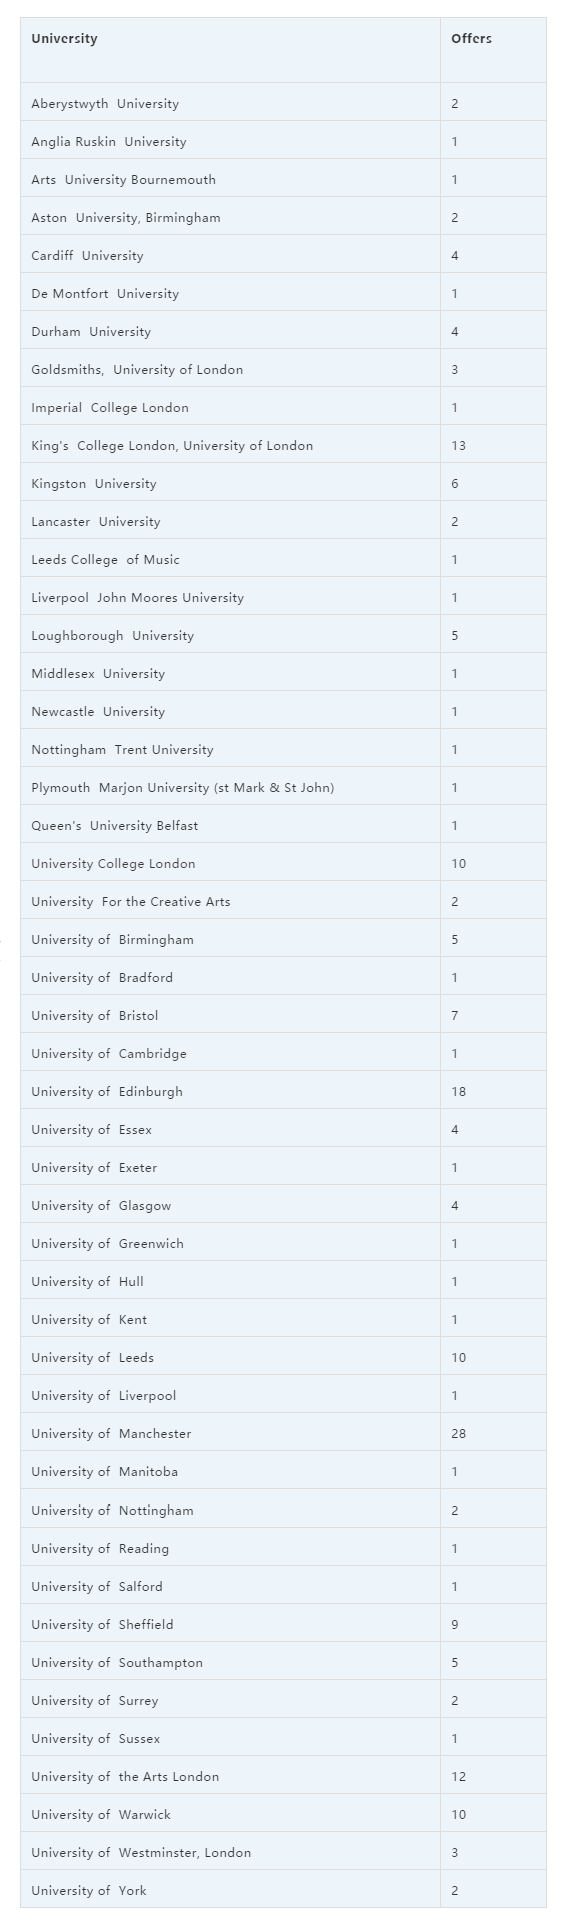Select the Kingston University row
The height and width of the screenshot is (1920, 568).
coord(283,484)
